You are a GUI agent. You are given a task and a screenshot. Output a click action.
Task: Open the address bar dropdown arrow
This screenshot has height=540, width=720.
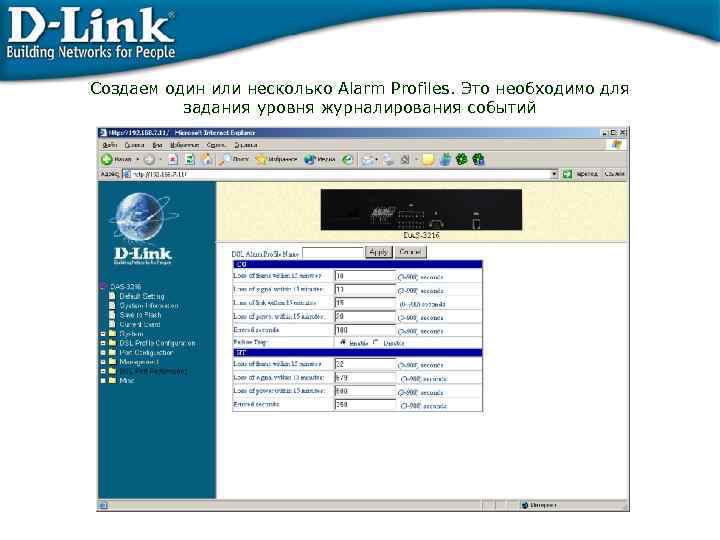coord(554,174)
